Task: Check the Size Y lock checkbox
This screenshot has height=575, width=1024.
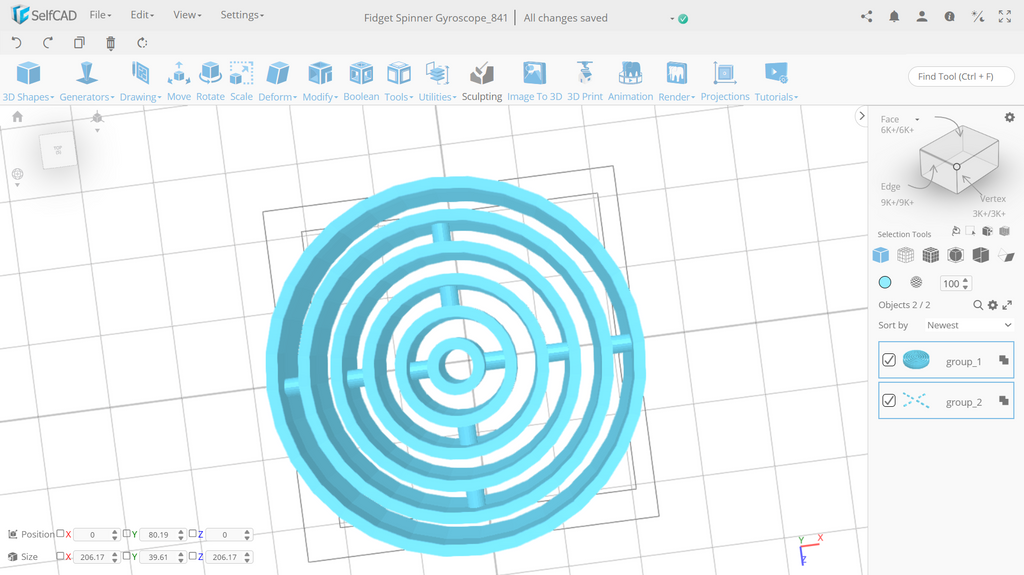Action: pos(127,556)
